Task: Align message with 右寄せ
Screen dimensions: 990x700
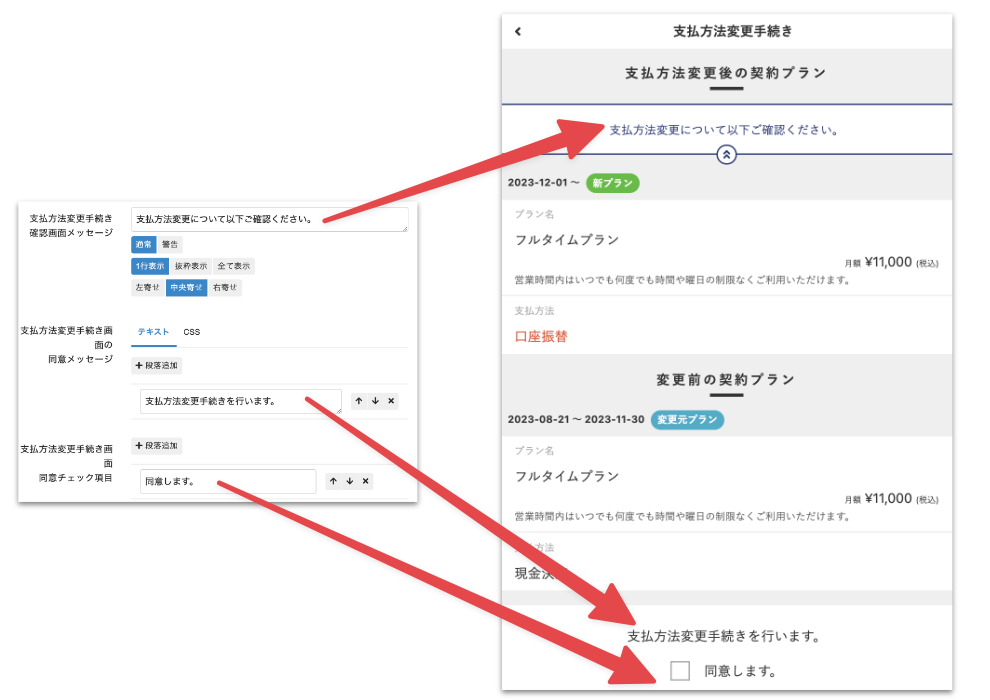Action: 225,288
